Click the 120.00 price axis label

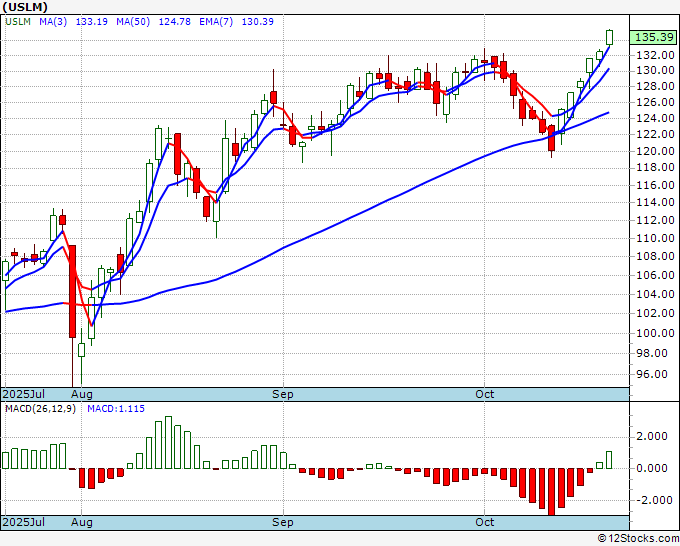click(655, 151)
